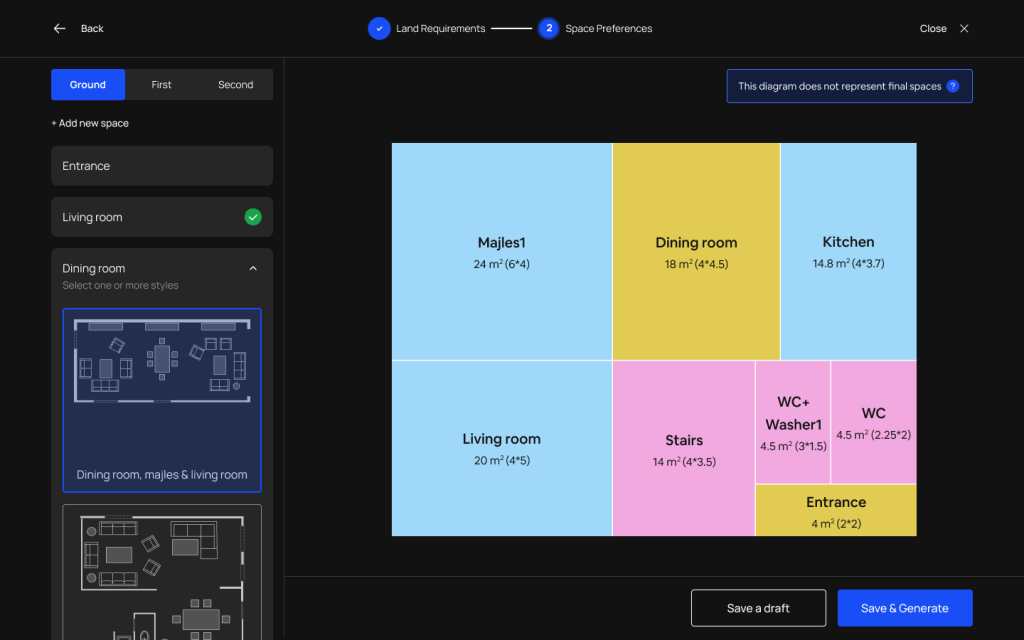Image resolution: width=1024 pixels, height=640 pixels.
Task: Click the back arrow icon
Action: pos(59,29)
